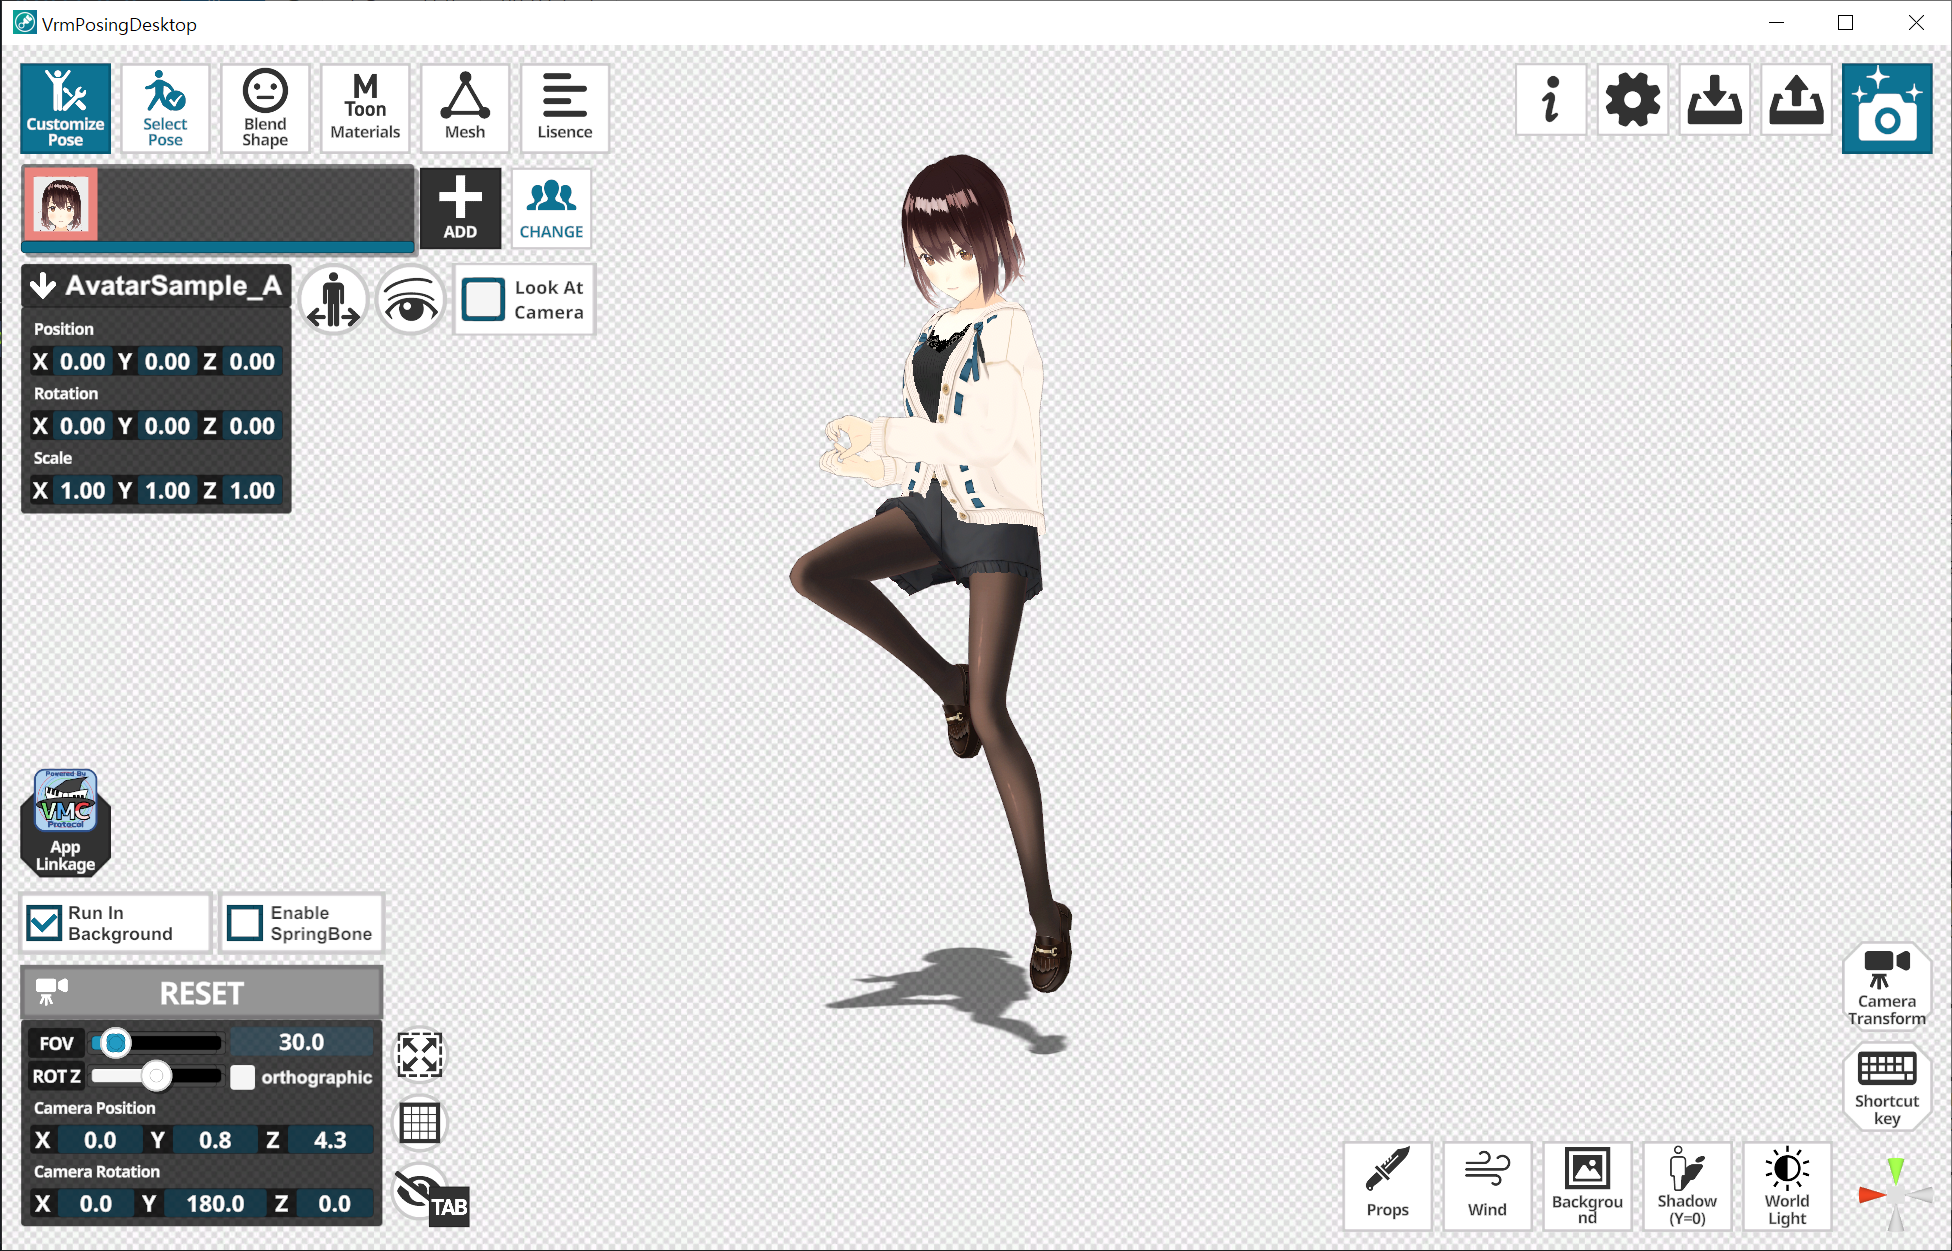Select the avatar thumbnail in list
The width and height of the screenshot is (1952, 1251).
(x=61, y=204)
